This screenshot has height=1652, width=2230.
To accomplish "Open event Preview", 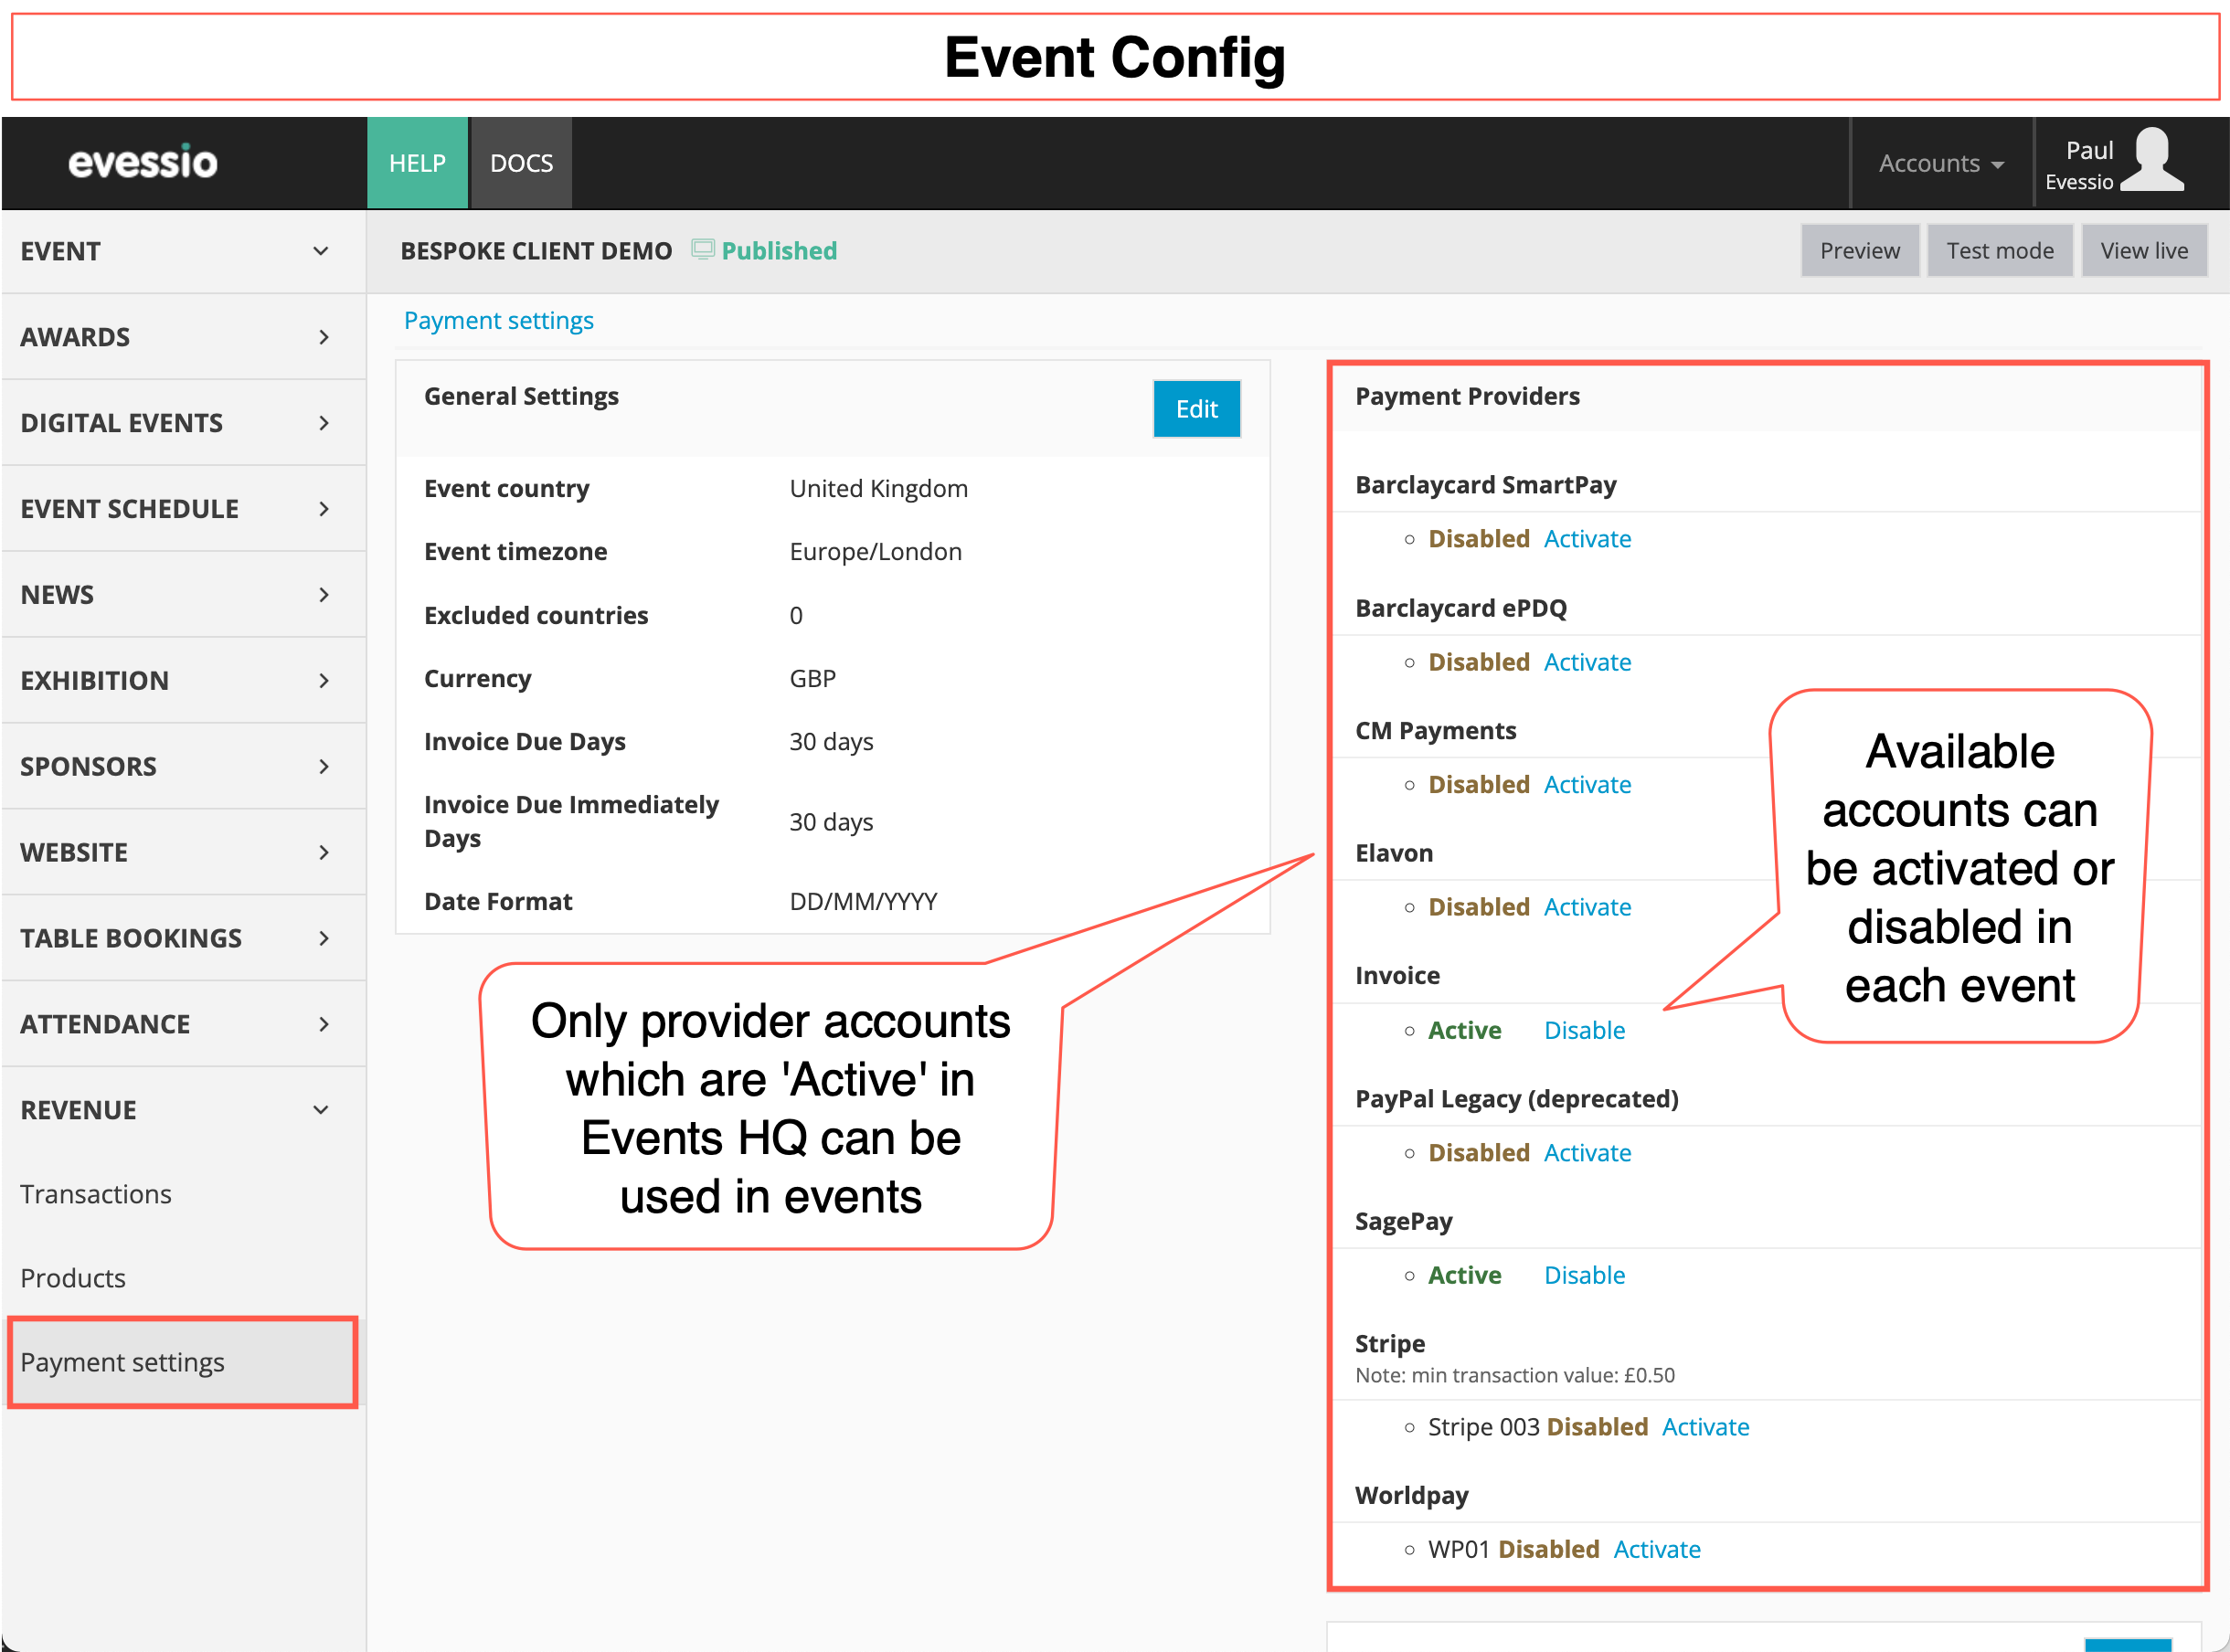I will pos(1859,250).
